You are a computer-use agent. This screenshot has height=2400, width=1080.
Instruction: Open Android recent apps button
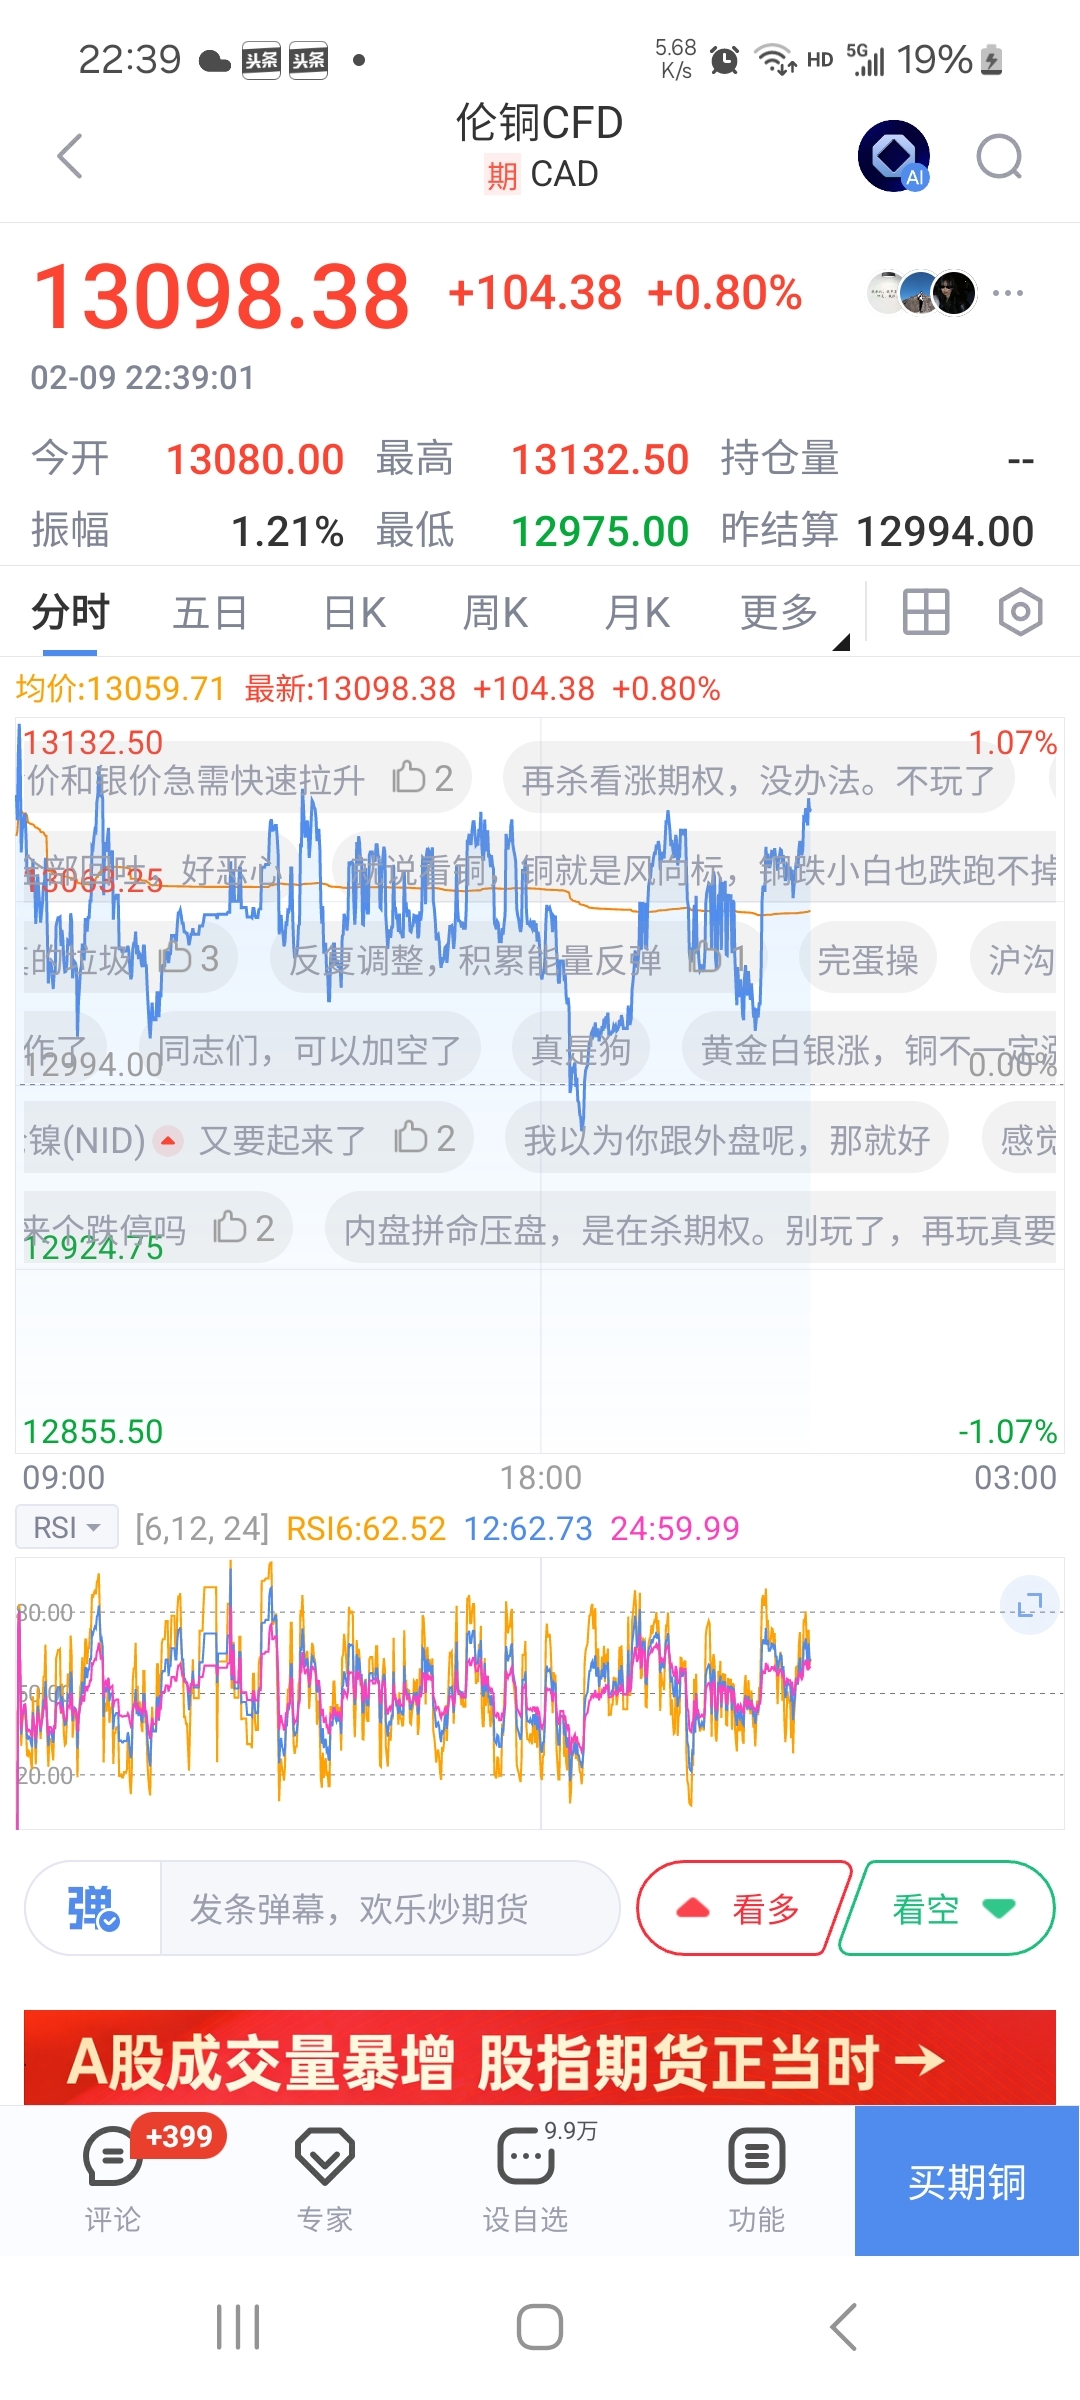pos(238,2327)
